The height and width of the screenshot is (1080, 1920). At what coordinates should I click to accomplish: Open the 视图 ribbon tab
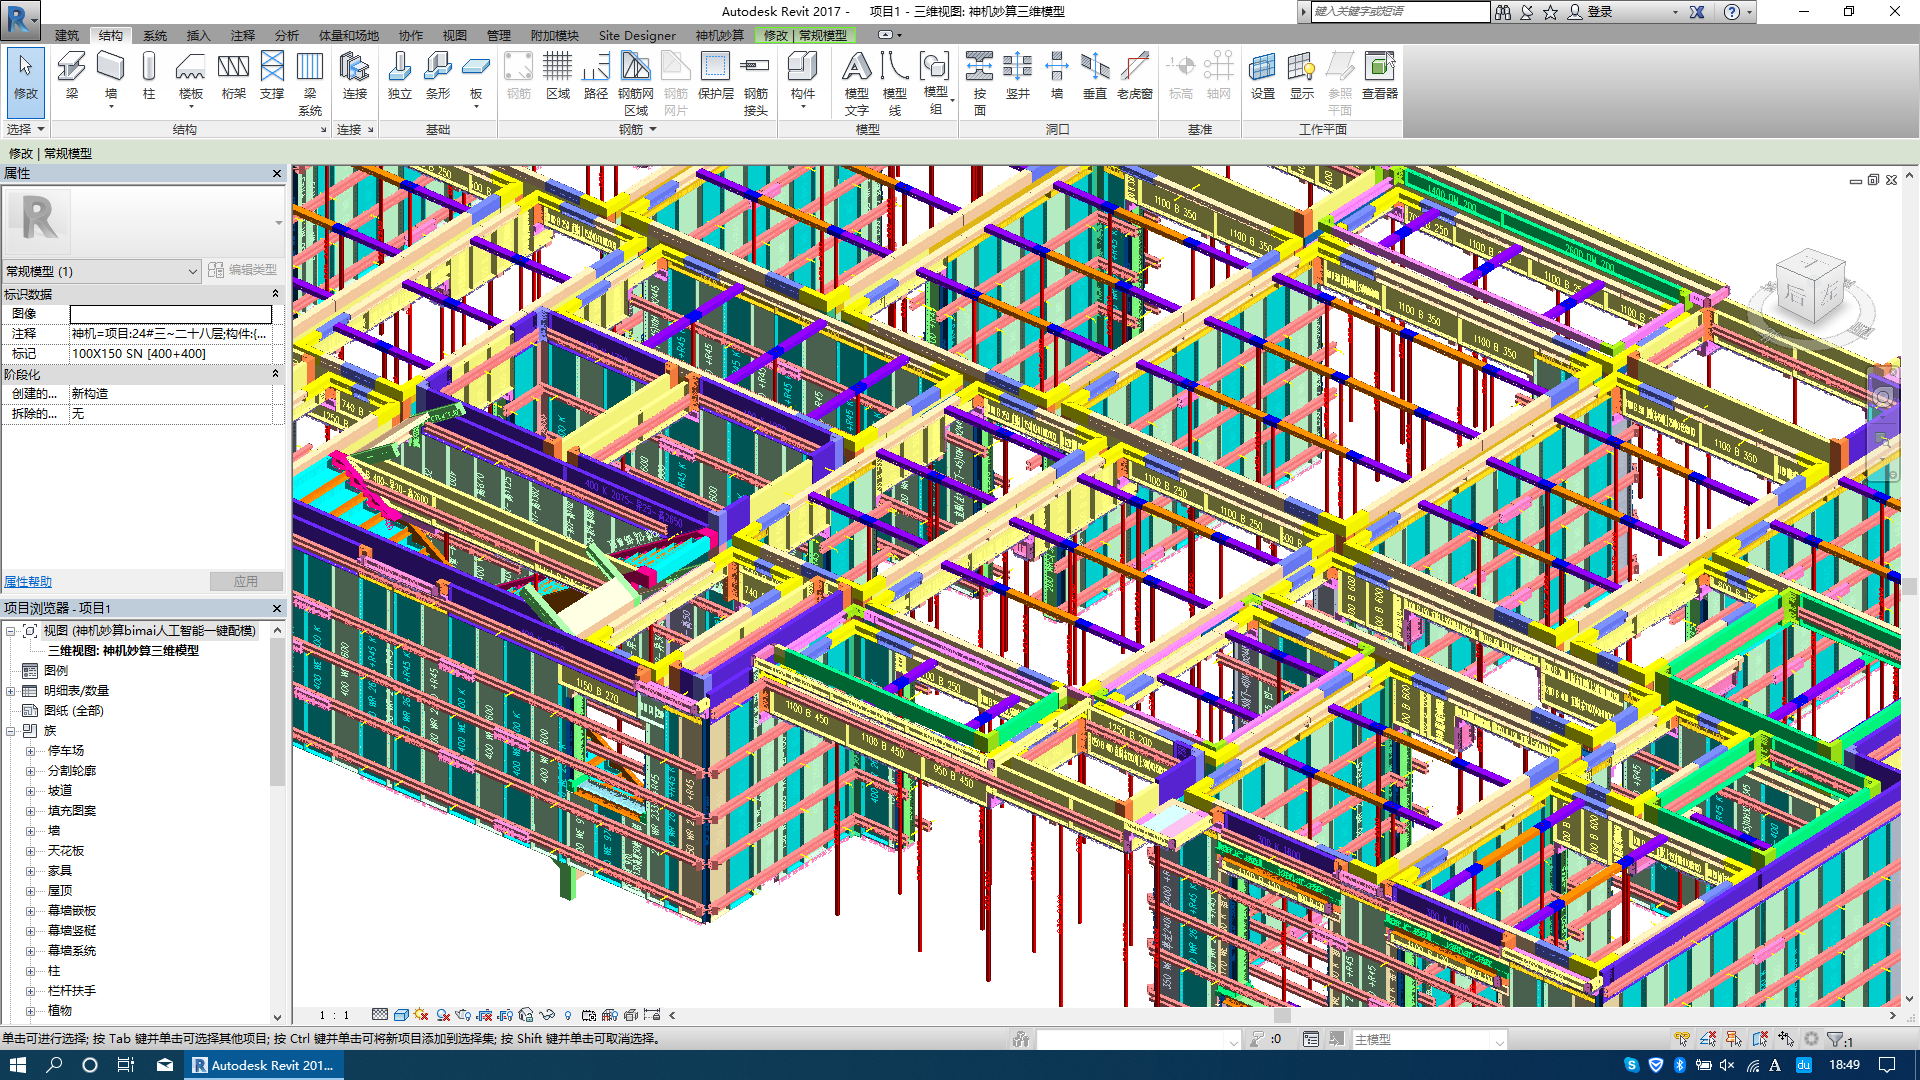(x=455, y=35)
